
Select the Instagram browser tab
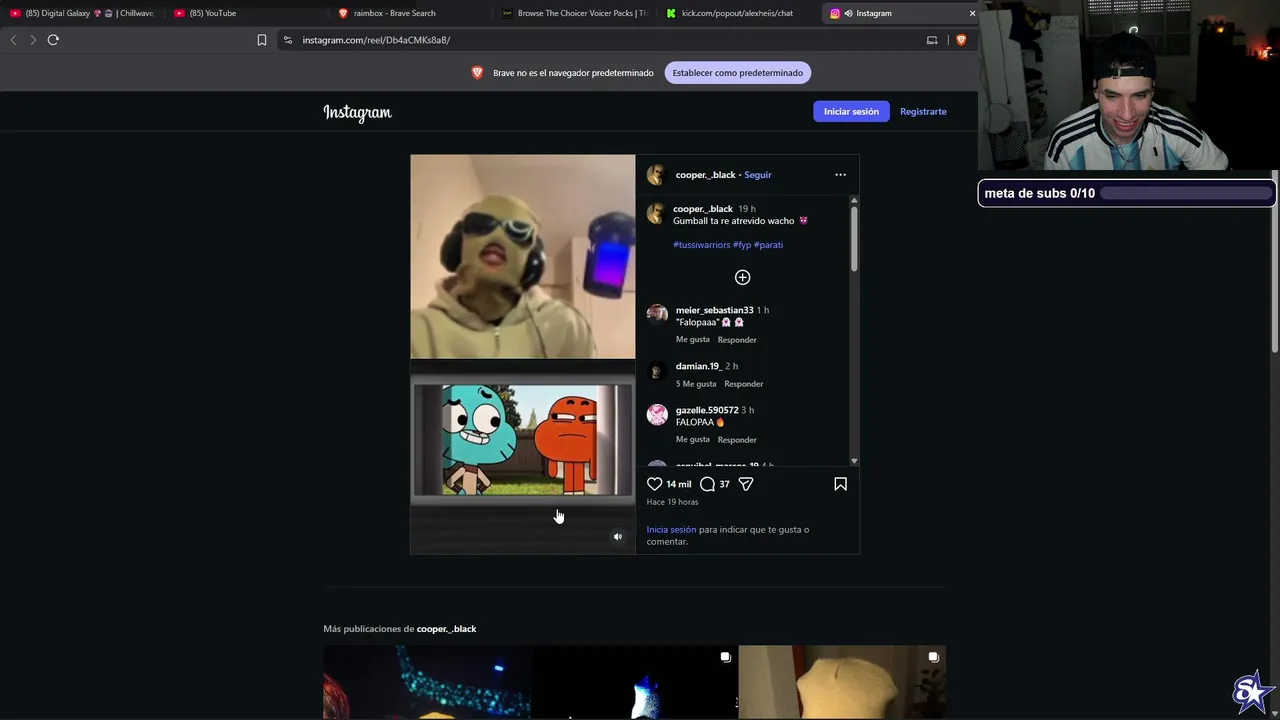(900, 13)
